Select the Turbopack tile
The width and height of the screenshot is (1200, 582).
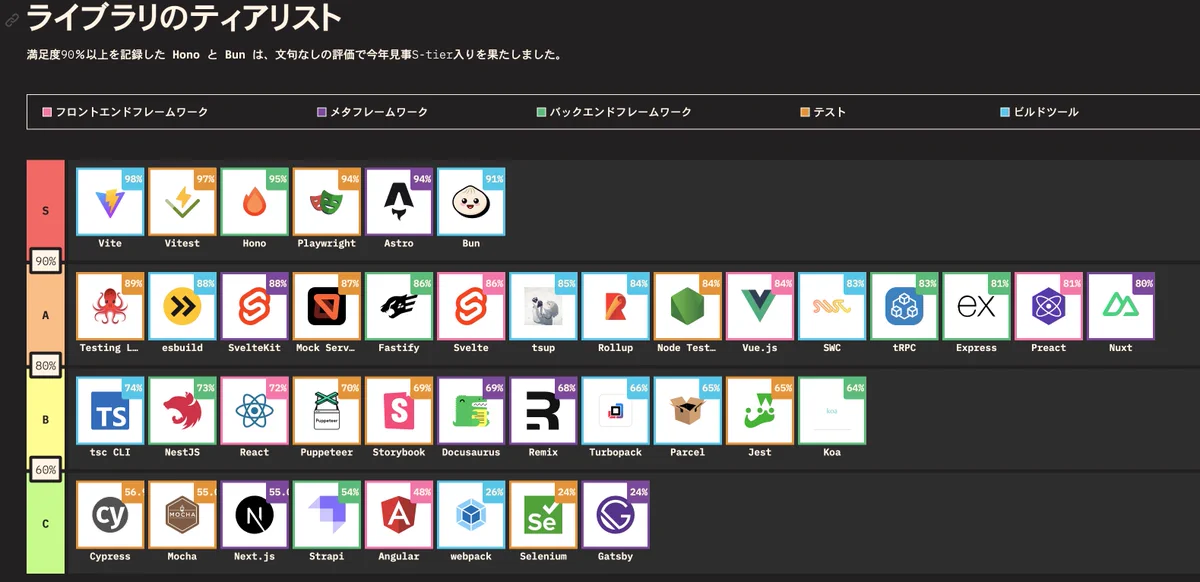pyautogui.click(x=615, y=411)
